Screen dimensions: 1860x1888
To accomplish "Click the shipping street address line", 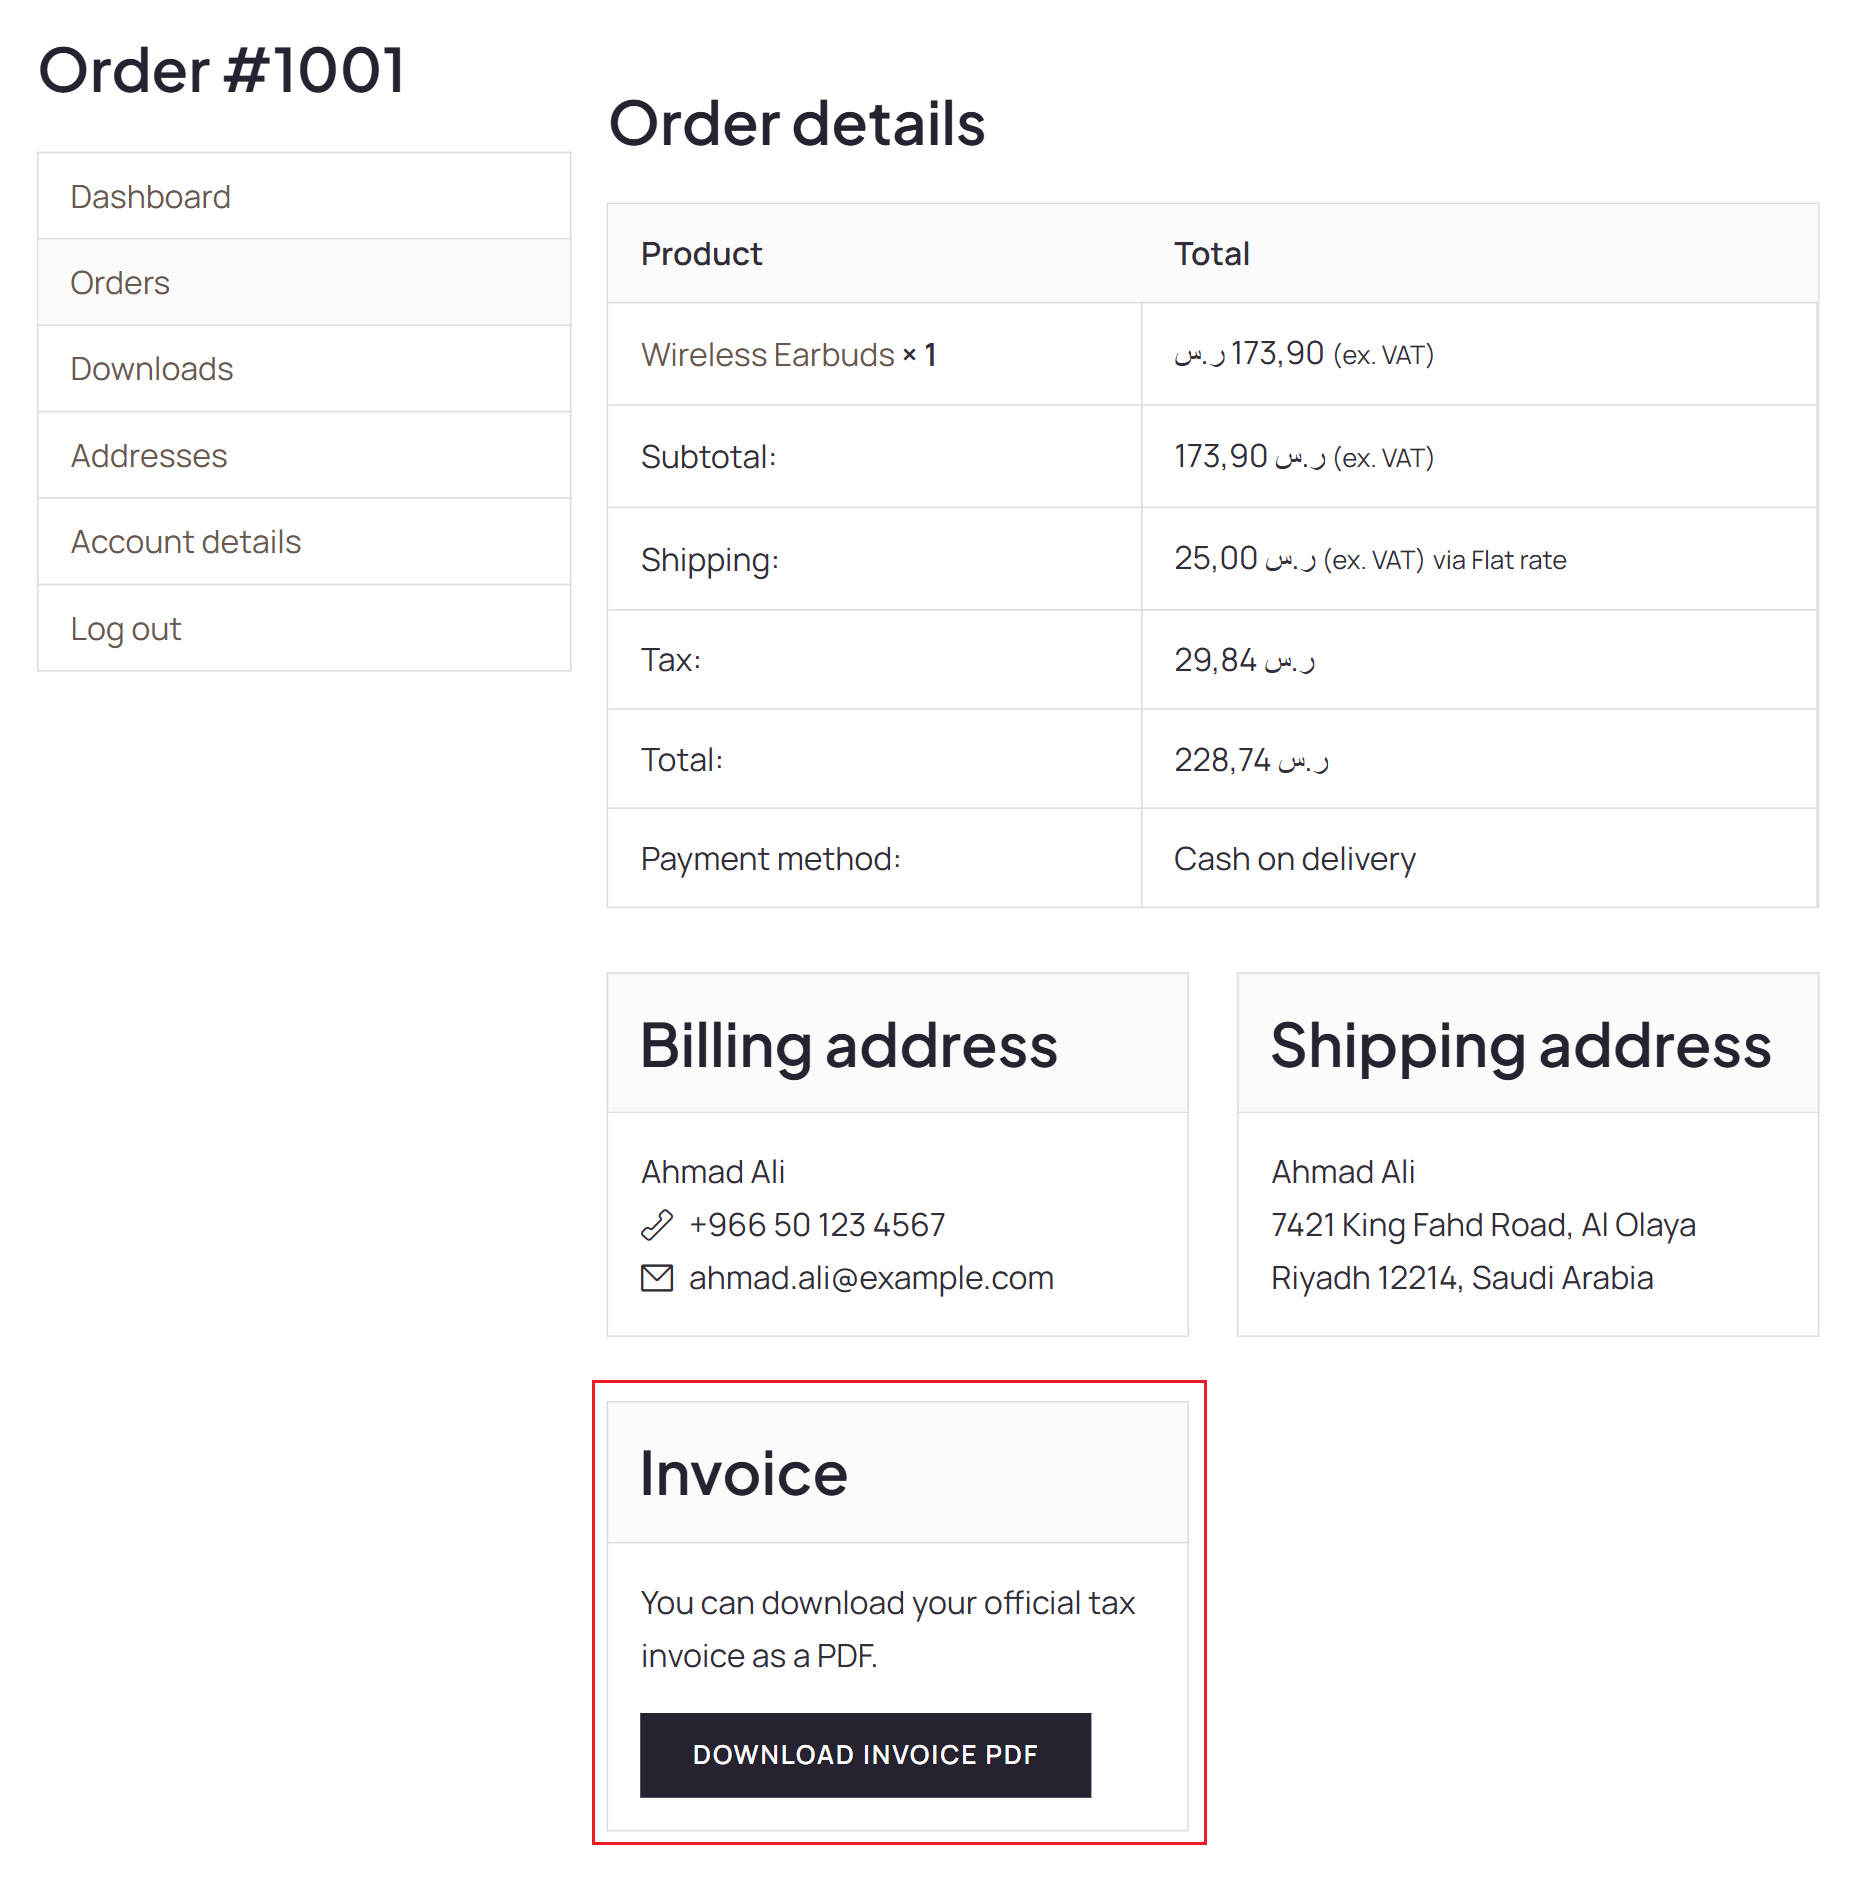I will (x=1483, y=1225).
